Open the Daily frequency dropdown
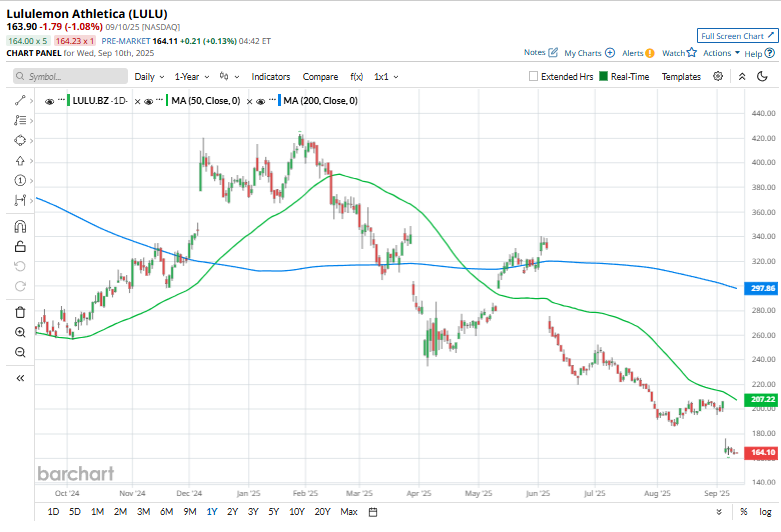 click(149, 77)
